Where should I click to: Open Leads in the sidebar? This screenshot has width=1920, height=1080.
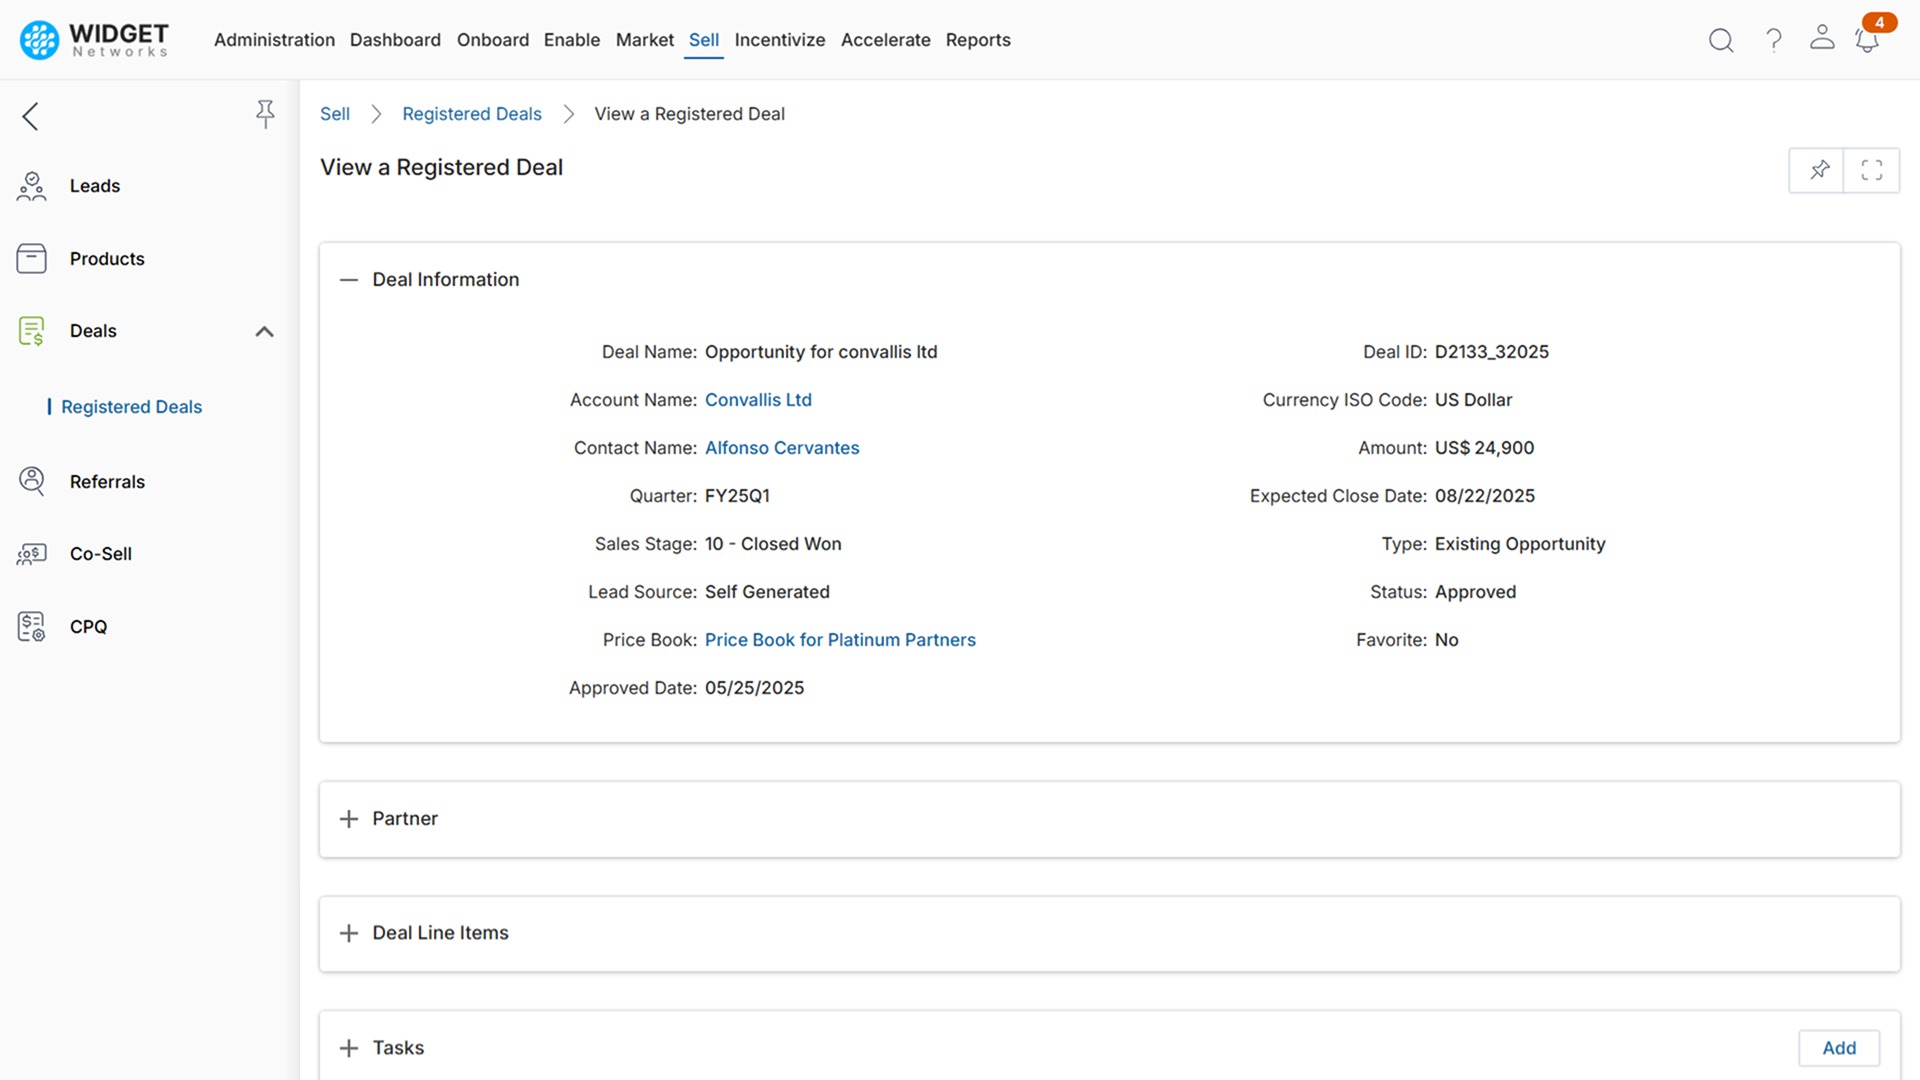pos(95,186)
